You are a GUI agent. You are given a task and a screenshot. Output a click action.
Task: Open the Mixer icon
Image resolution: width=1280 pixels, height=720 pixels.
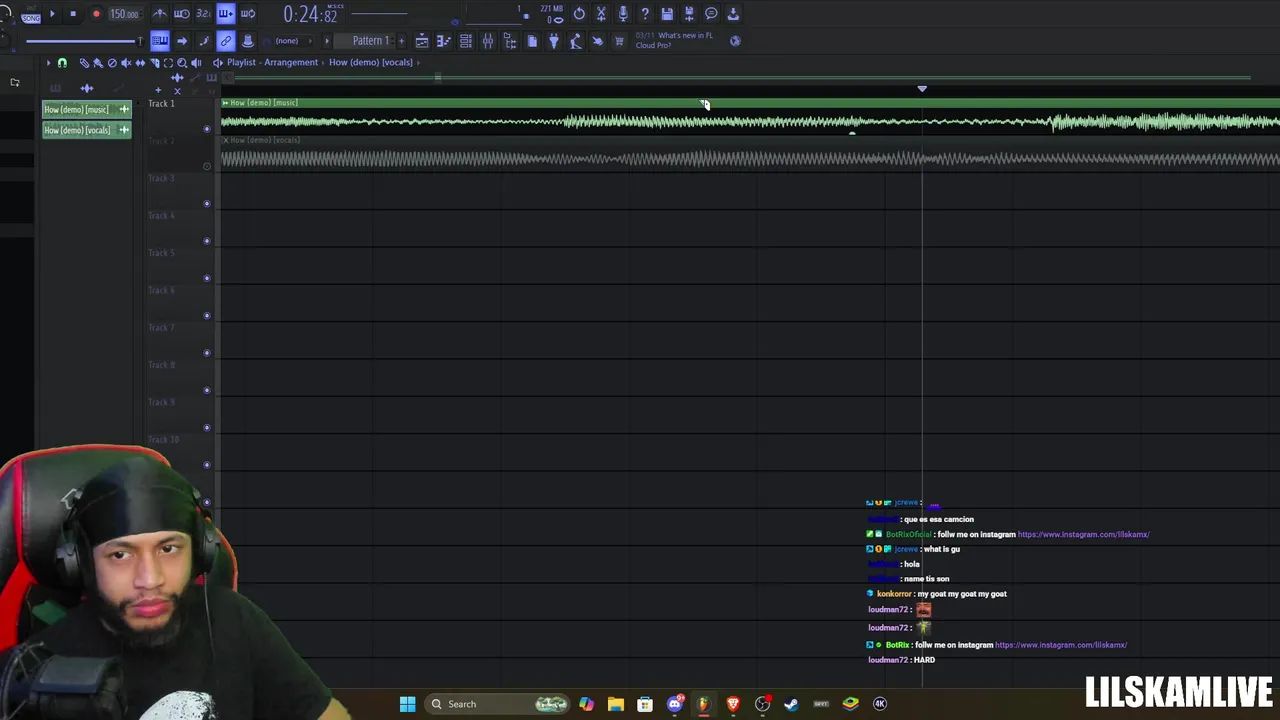pos(488,41)
